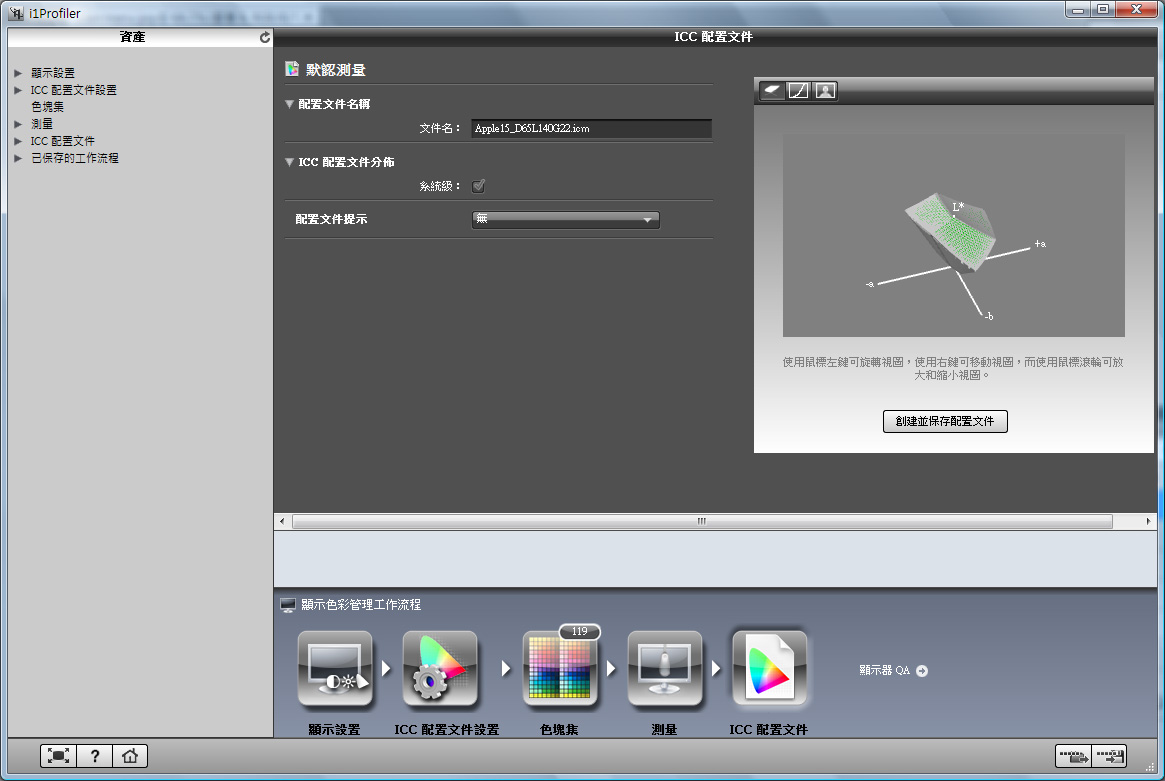
Task: Open the 配置文件提示 dropdown
Action: 565,220
